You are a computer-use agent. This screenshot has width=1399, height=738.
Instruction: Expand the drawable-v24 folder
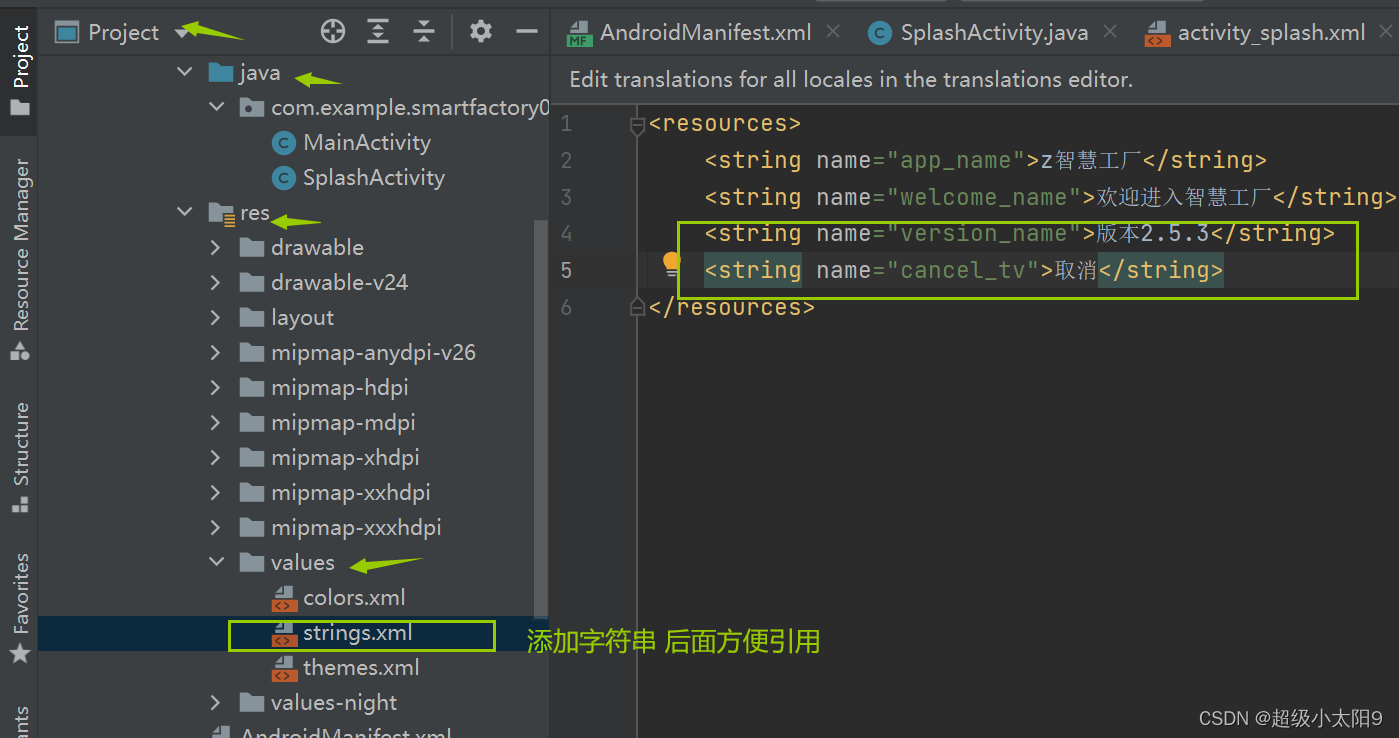pos(216,282)
